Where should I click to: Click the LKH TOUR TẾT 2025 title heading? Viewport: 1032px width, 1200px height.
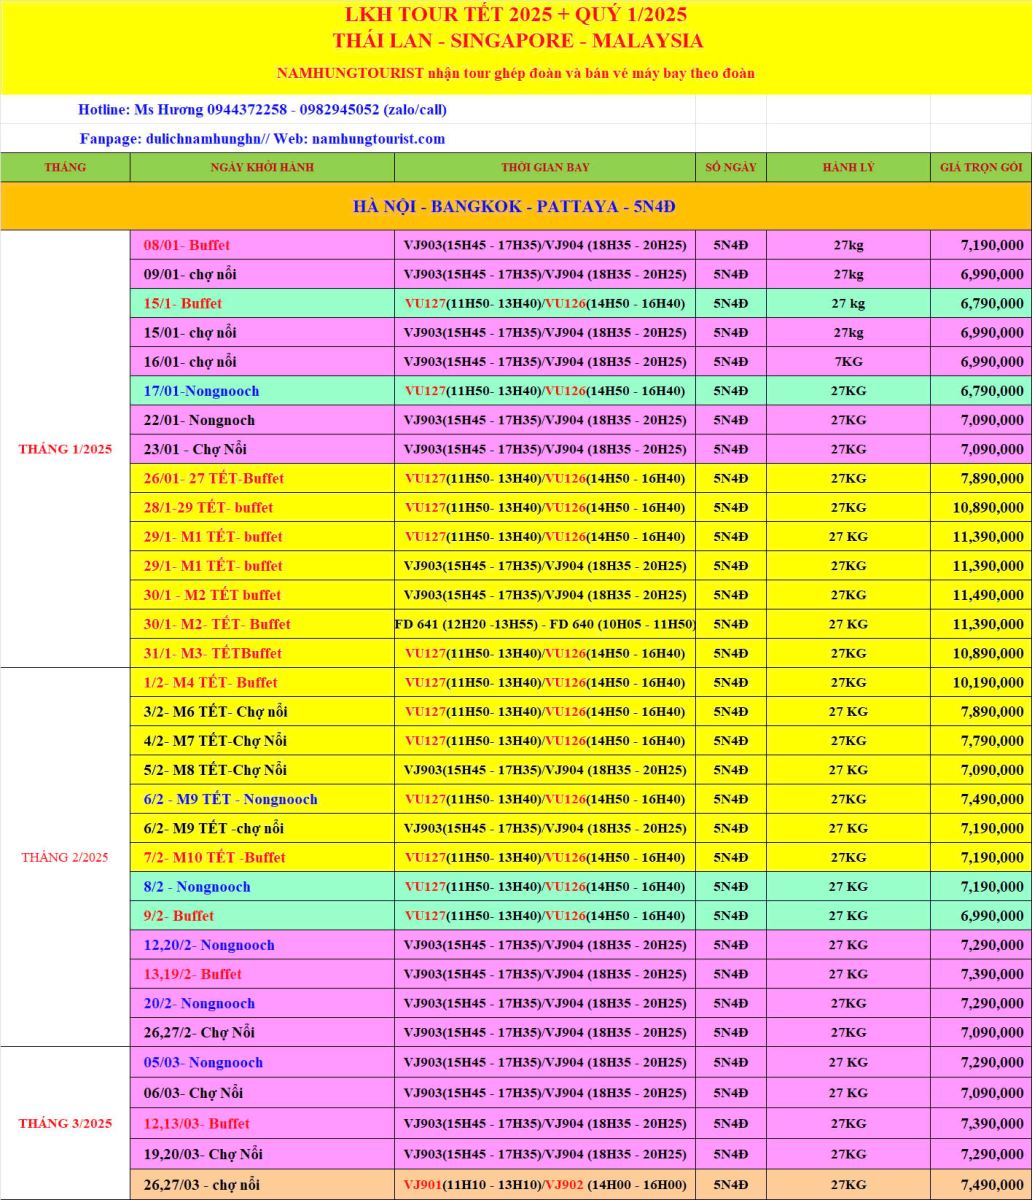(x=515, y=15)
